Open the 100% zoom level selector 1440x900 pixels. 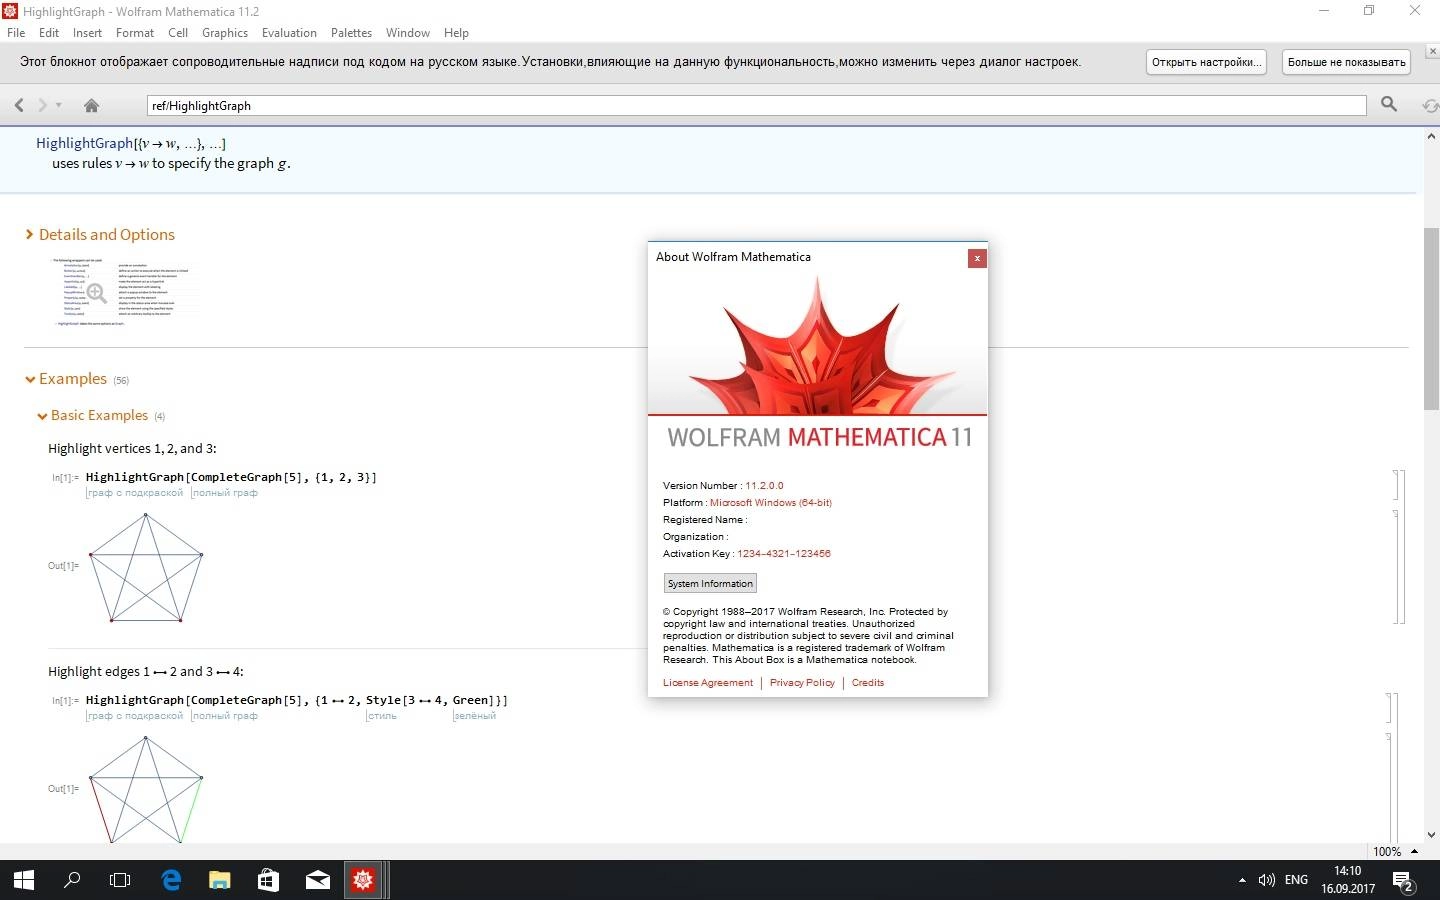(1395, 851)
